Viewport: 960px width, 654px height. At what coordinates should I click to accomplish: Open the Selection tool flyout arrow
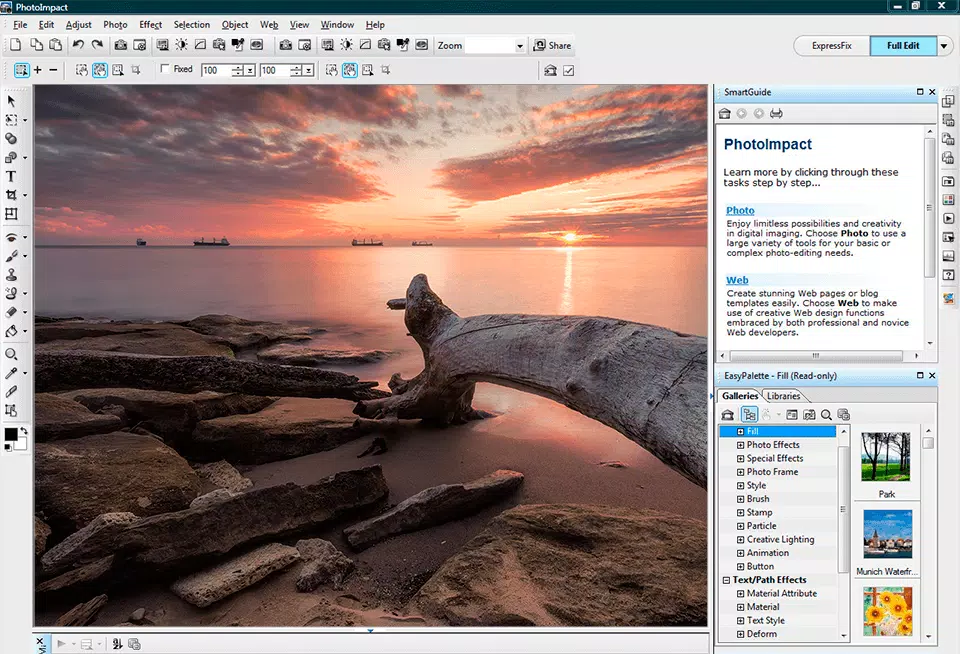(24, 121)
